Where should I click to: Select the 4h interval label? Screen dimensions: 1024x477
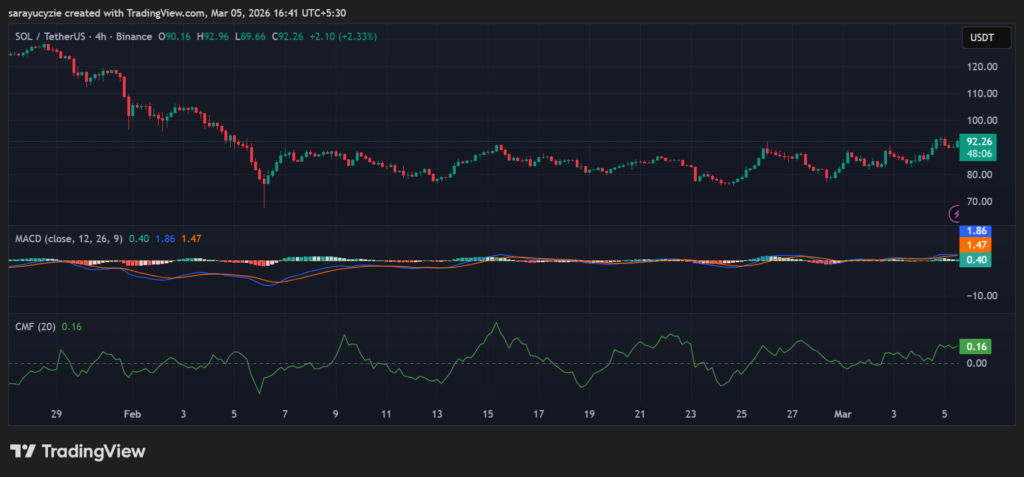pos(112,36)
